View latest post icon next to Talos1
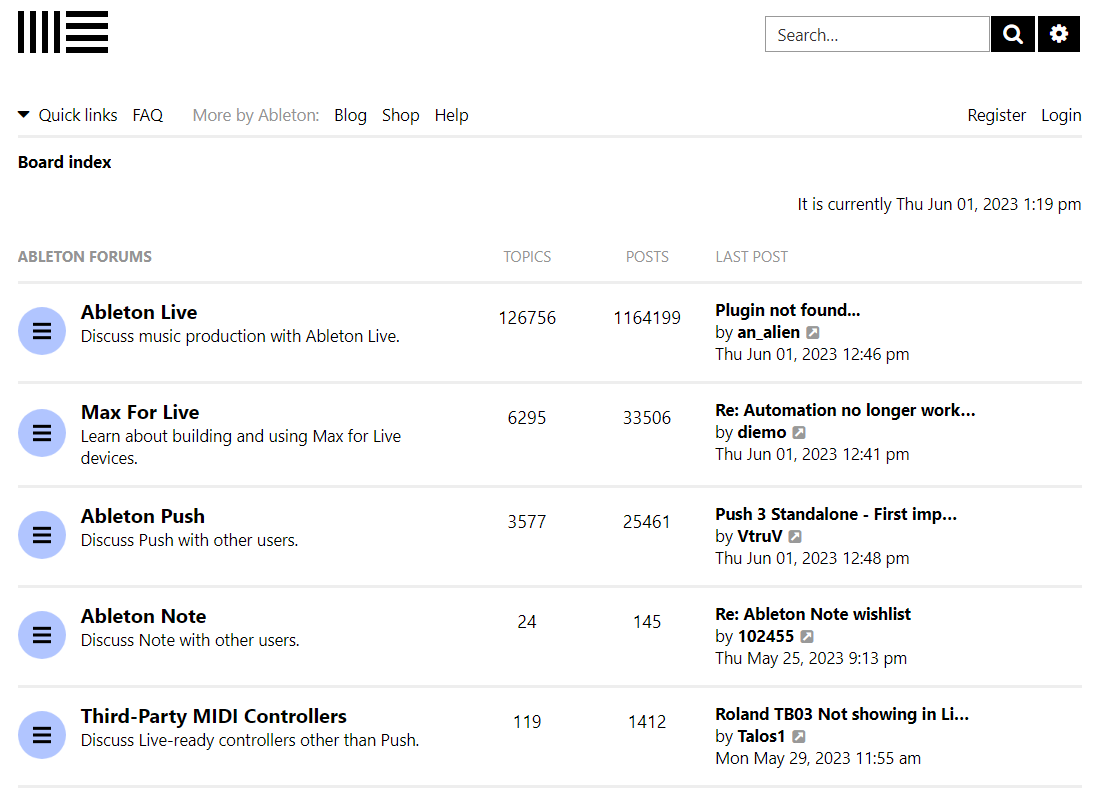 (x=799, y=737)
